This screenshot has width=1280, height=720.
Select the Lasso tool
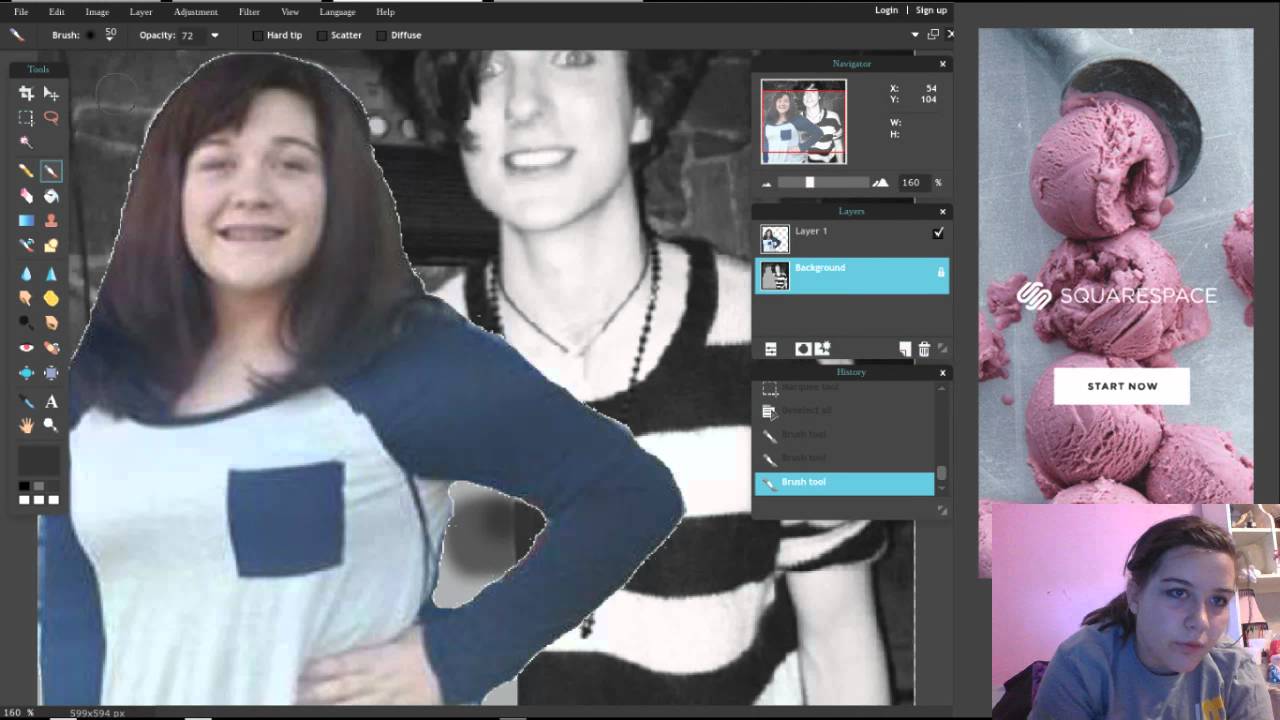[x=51, y=117]
